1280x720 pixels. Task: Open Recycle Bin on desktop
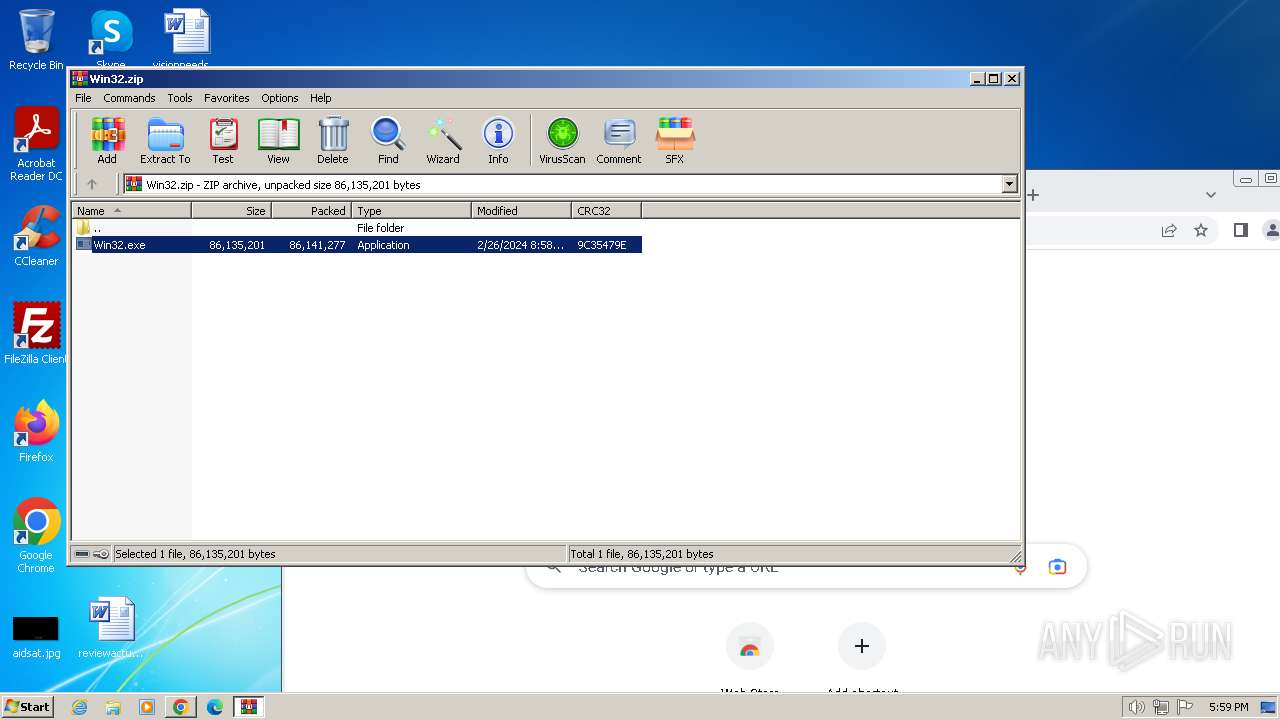[36, 40]
